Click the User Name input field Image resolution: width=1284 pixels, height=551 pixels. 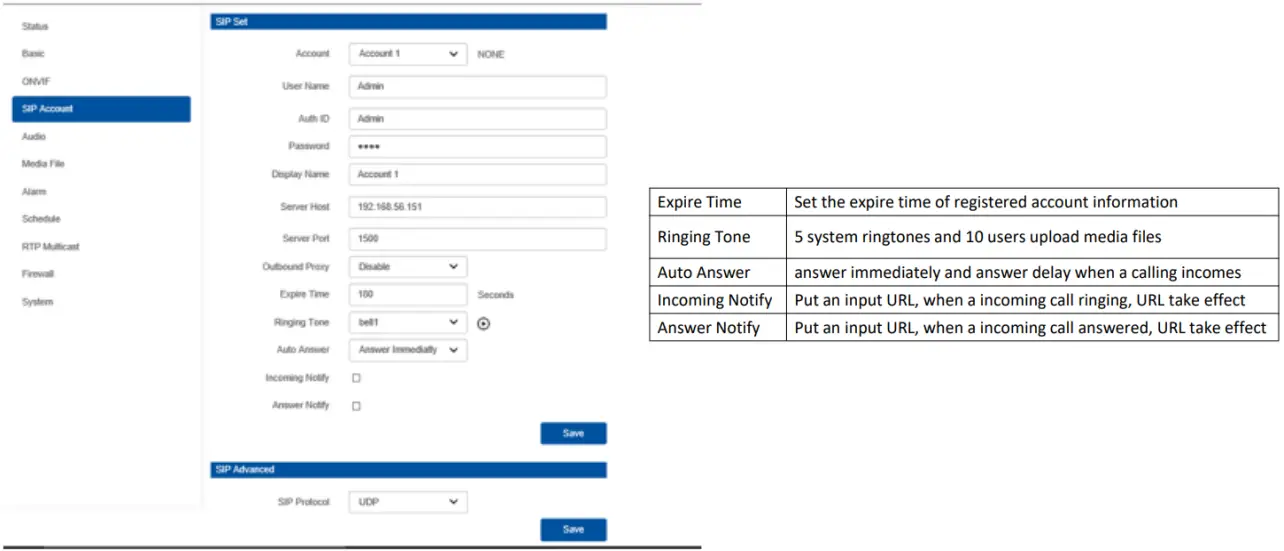pyautogui.click(x=477, y=87)
